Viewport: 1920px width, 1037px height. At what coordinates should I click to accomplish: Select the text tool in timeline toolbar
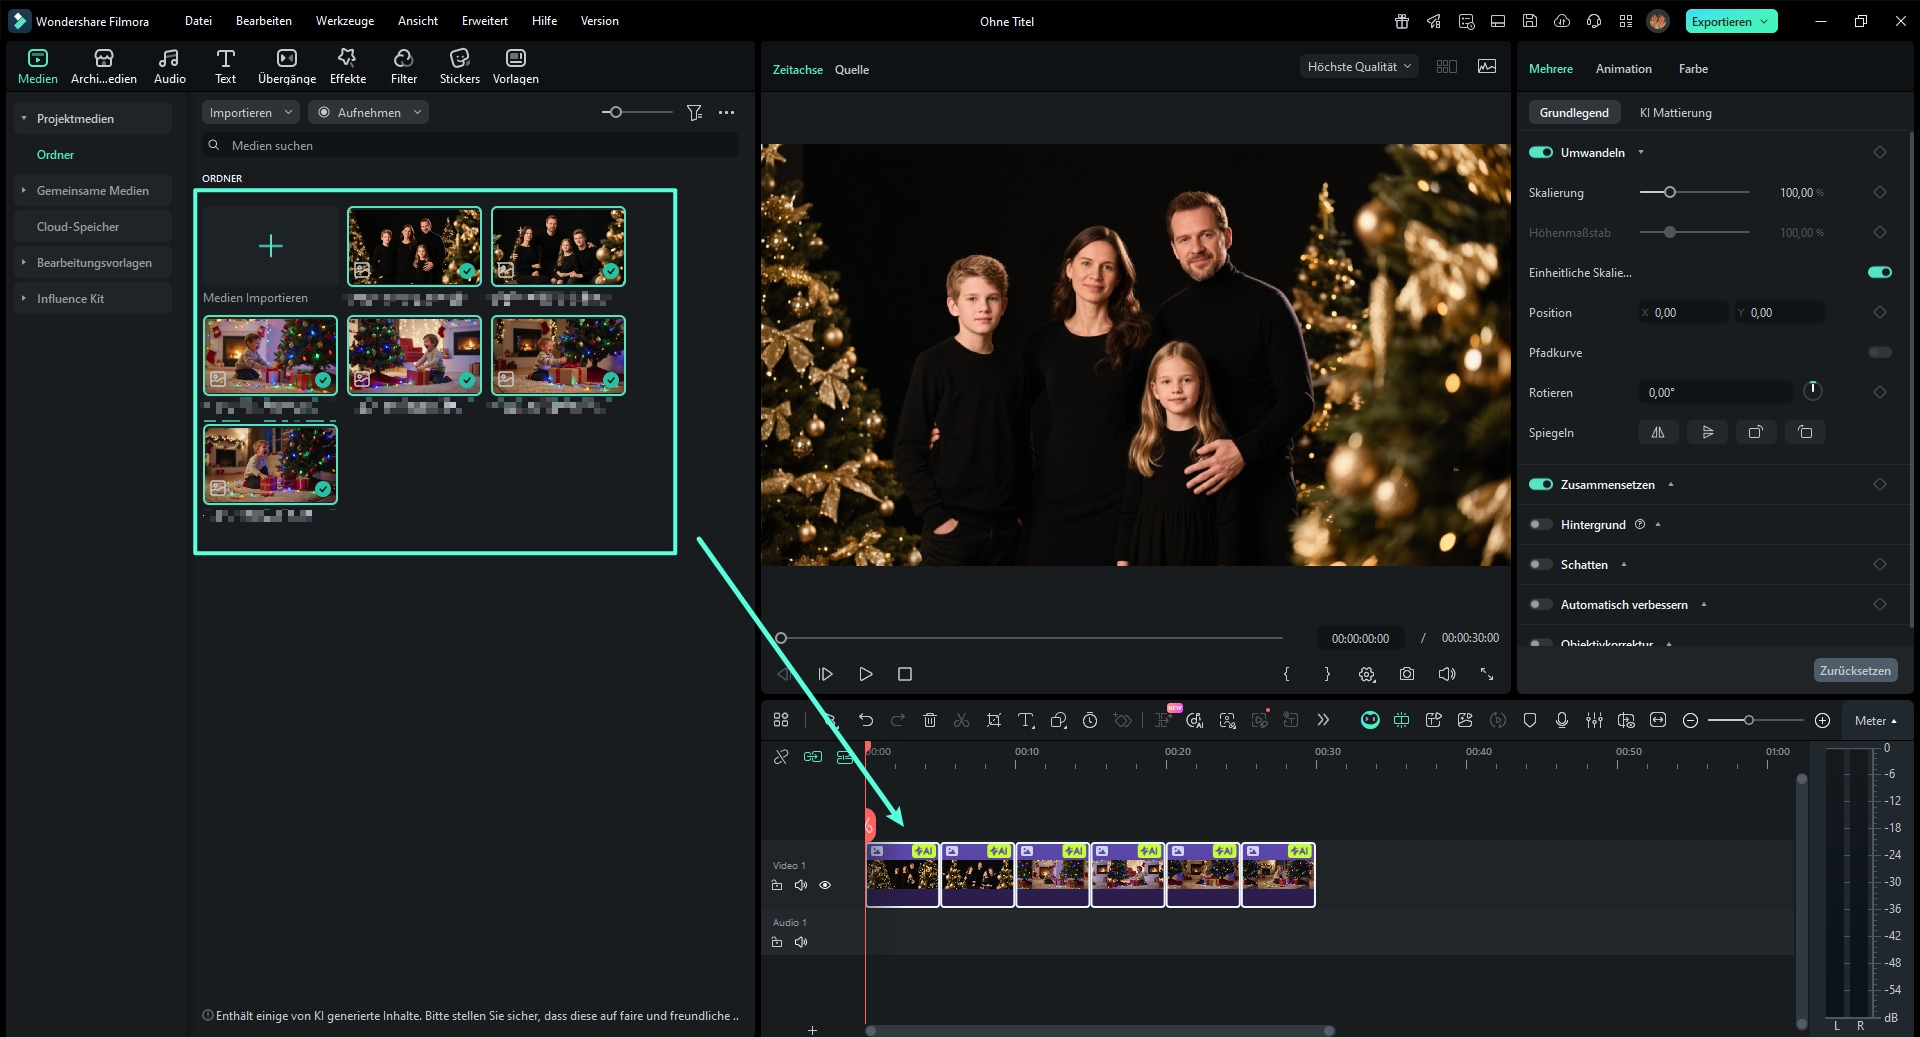(1025, 720)
